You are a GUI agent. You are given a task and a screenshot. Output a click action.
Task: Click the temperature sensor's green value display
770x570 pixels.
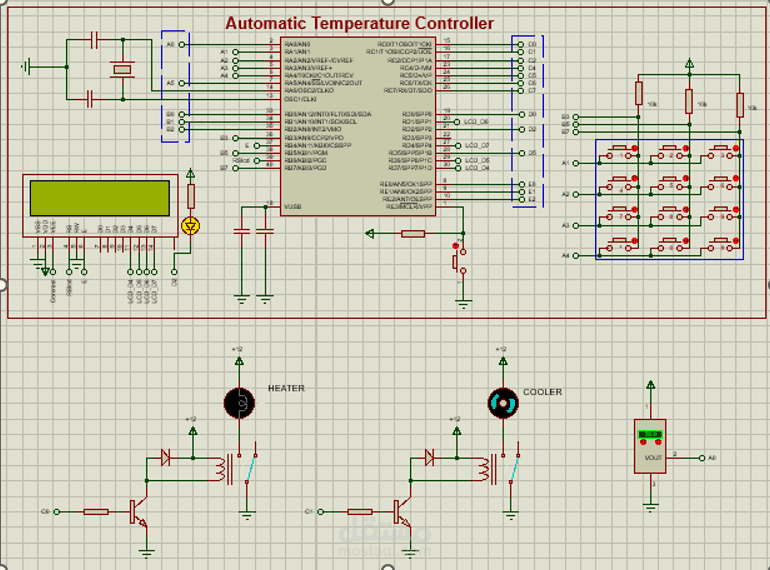click(650, 434)
